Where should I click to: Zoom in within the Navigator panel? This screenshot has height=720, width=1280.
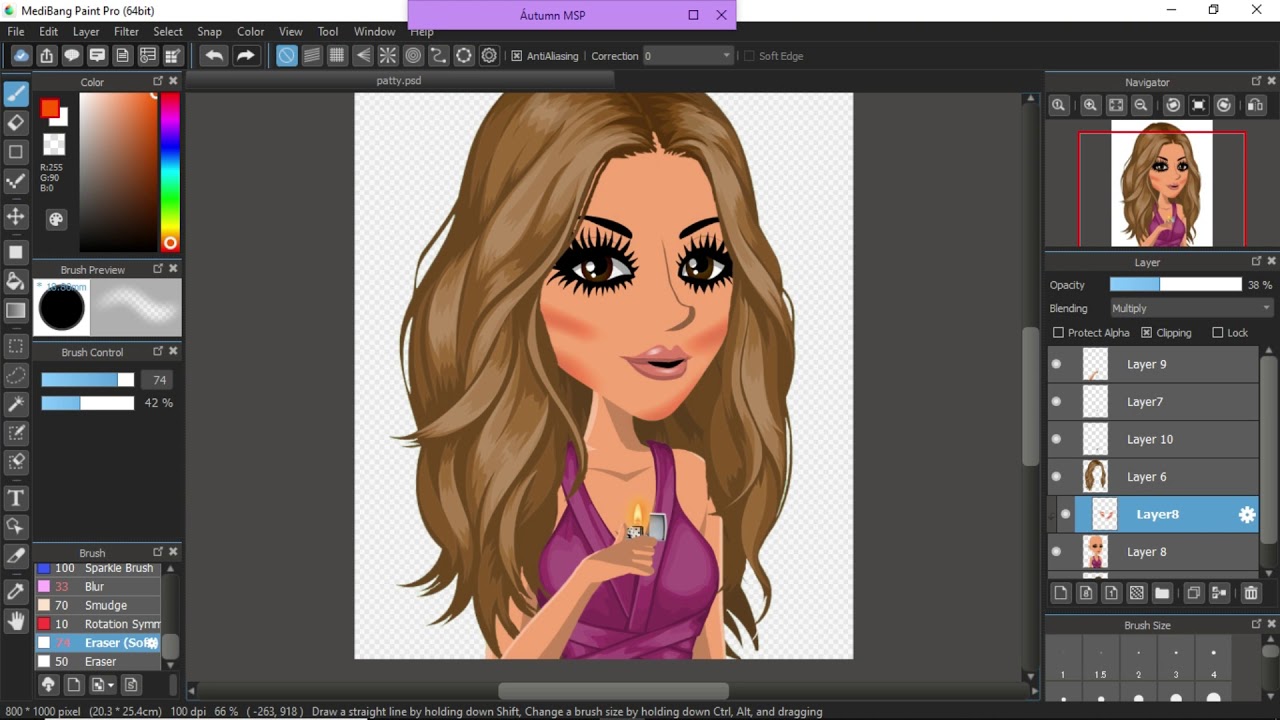tap(1090, 105)
